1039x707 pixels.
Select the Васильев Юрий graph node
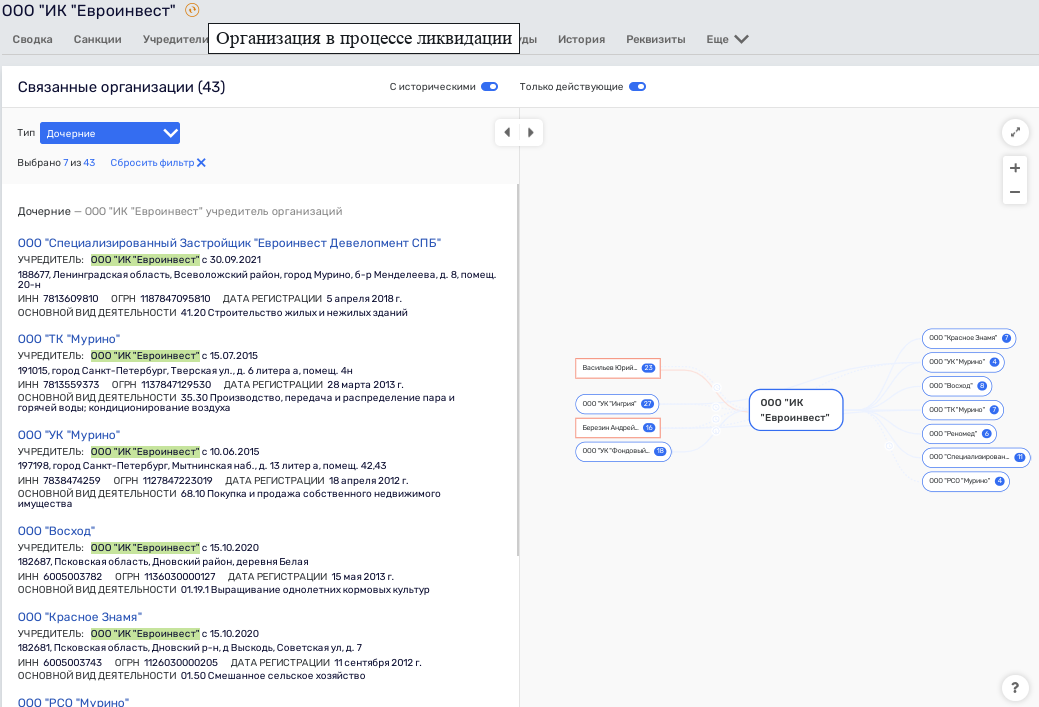[618, 368]
